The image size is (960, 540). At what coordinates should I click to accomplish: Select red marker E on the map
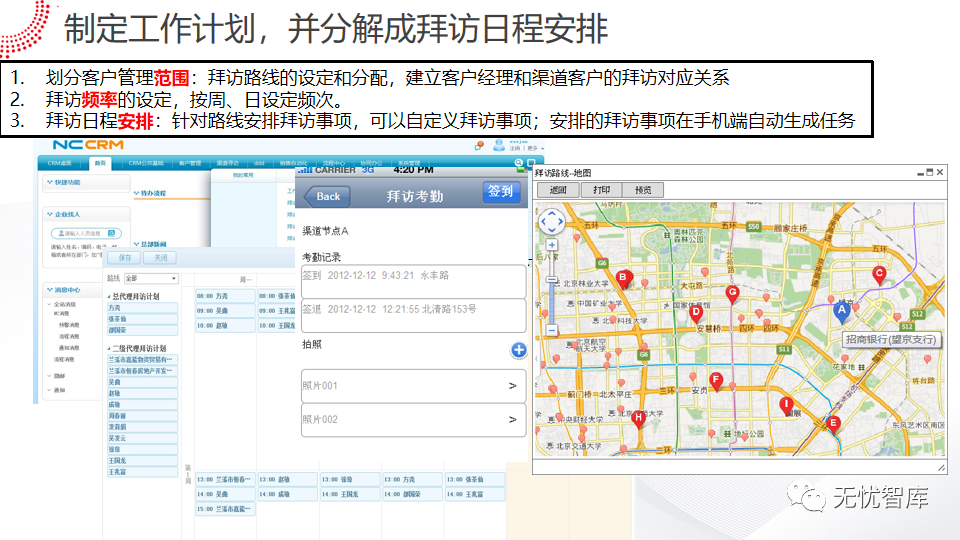833,424
